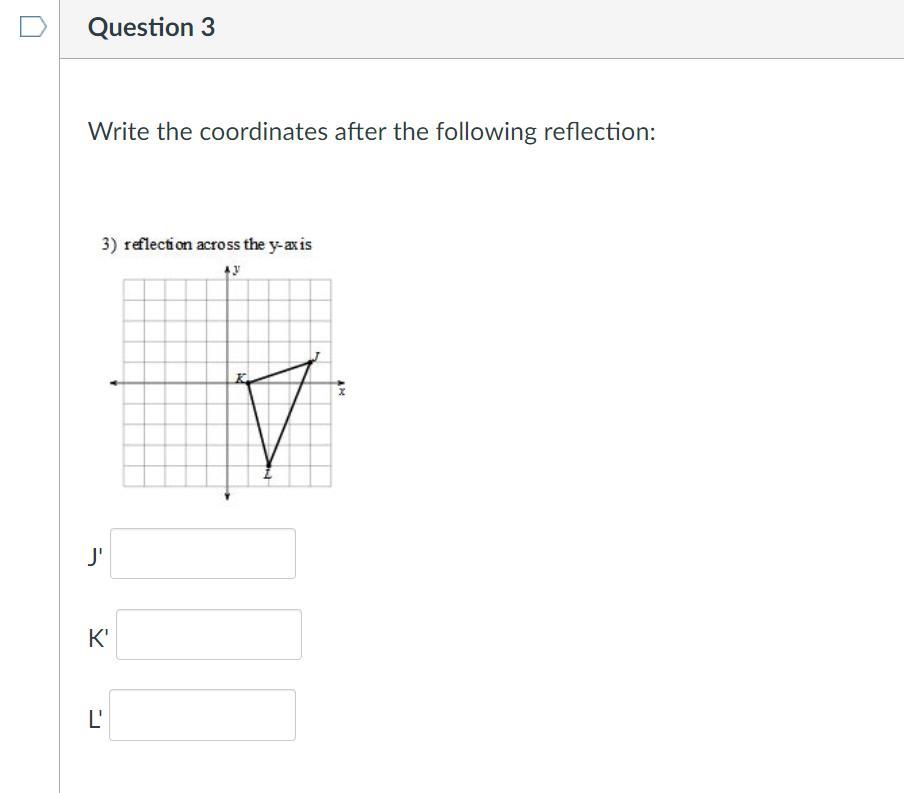
Task: Click the K' answer input field
Action: pos(208,634)
